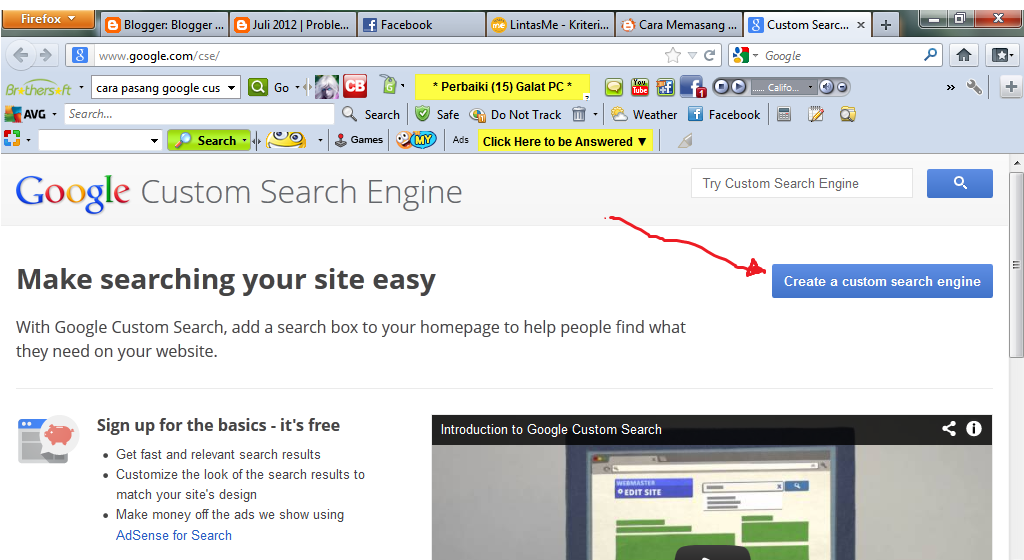Click the AVG Do Not Track button

(x=515, y=114)
